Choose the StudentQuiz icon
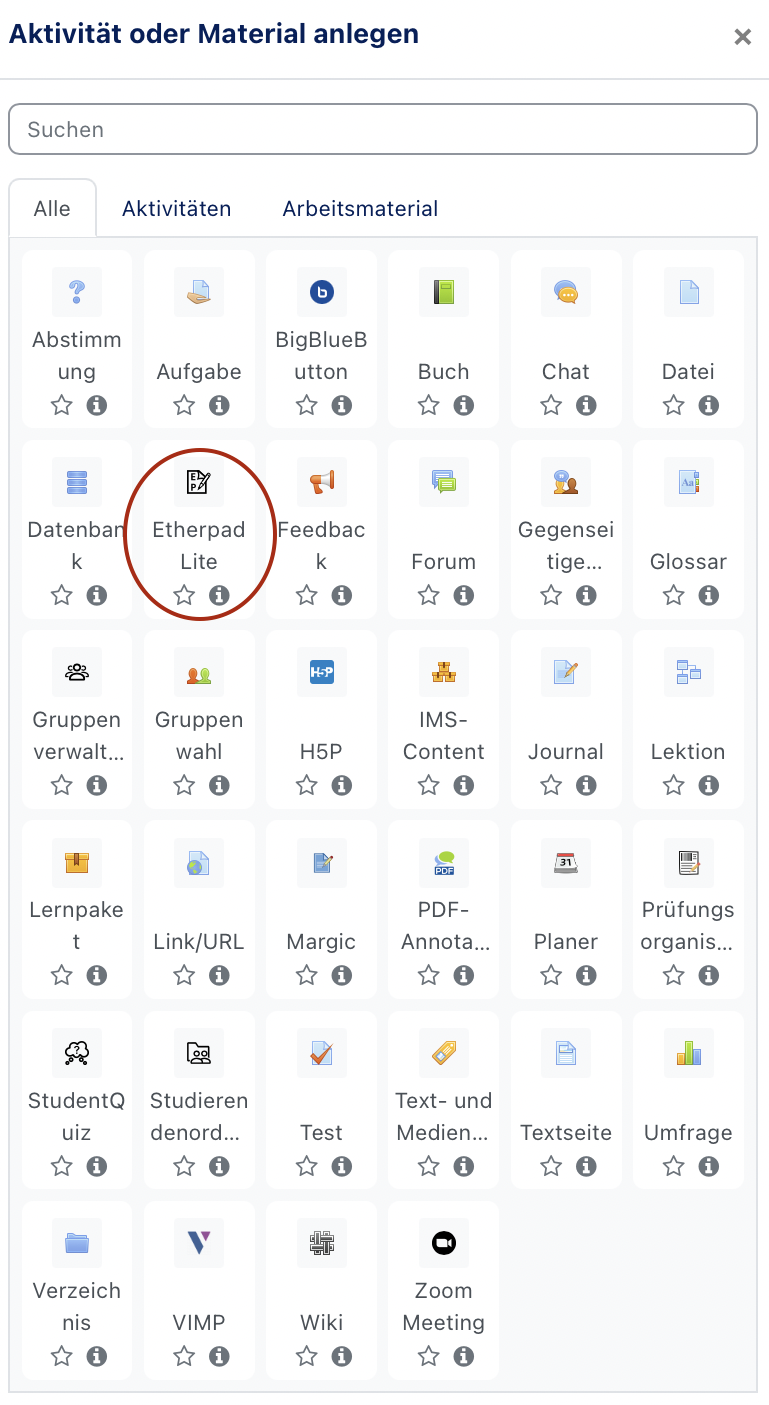This screenshot has height=1405, width=769. pyautogui.click(x=77, y=1052)
